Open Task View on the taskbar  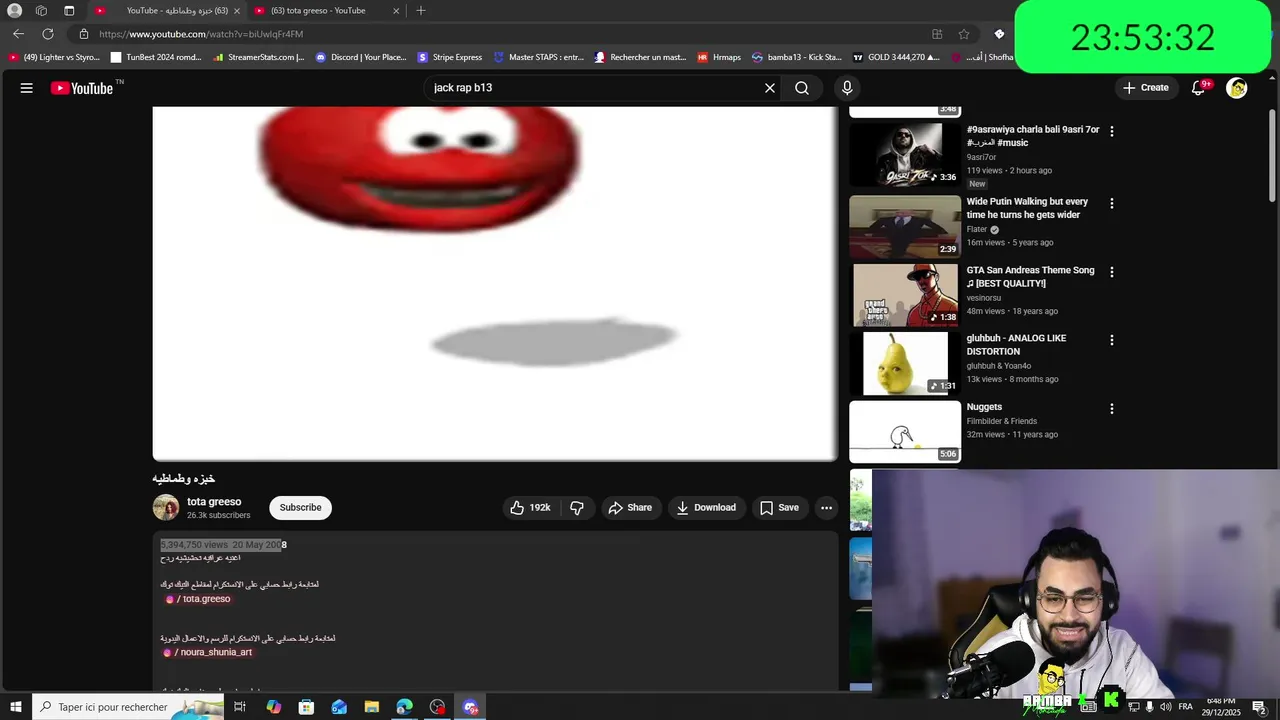tap(240, 707)
